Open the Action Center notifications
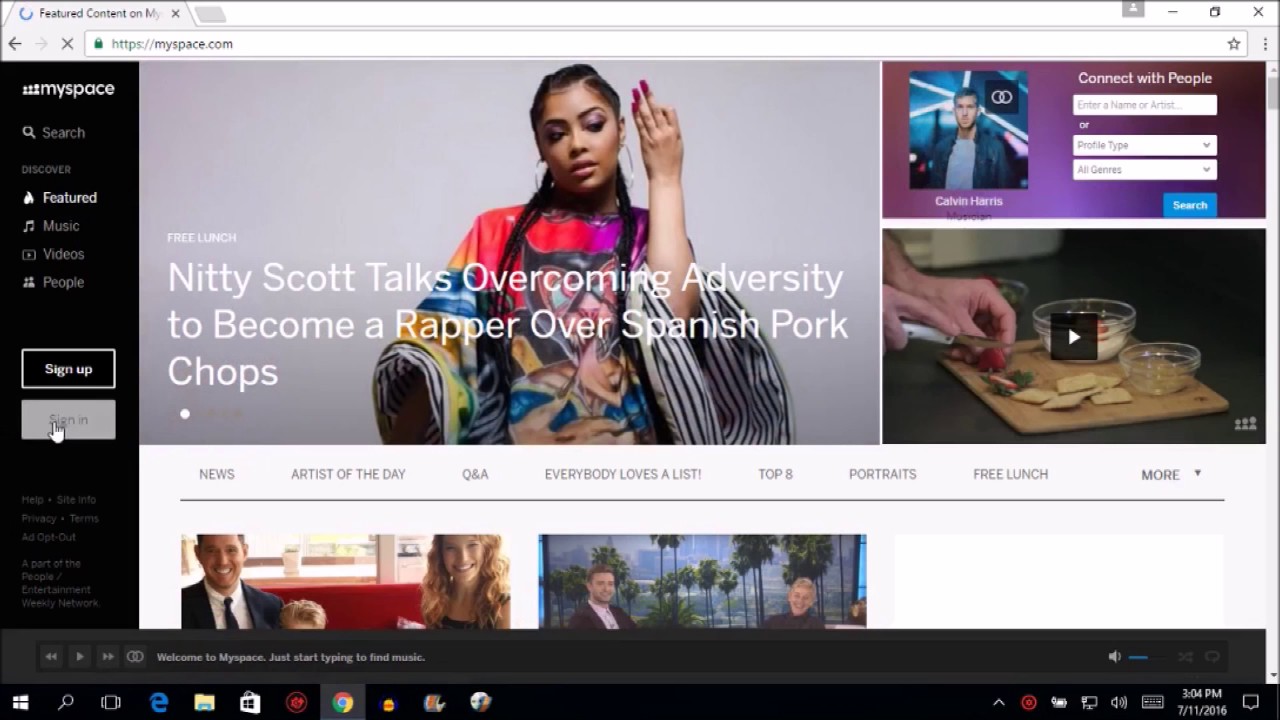 1250,702
